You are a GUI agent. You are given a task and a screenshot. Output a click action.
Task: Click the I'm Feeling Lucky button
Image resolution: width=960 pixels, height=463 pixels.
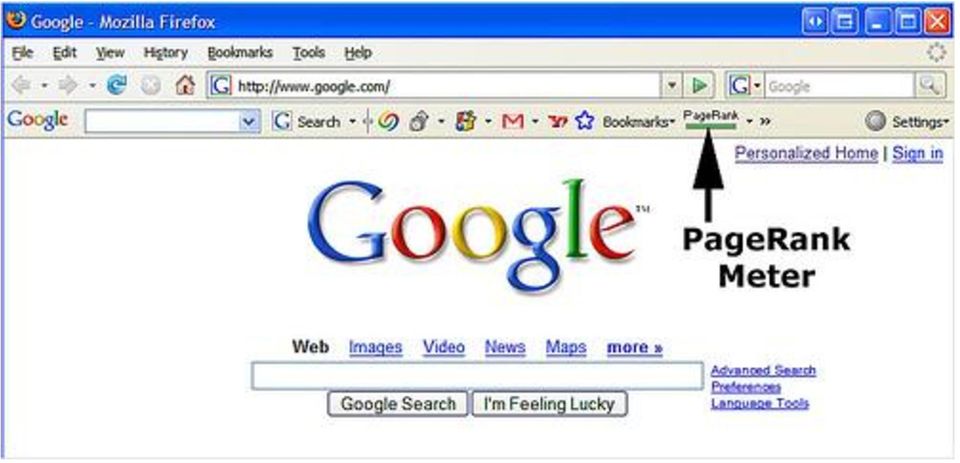[x=549, y=404]
